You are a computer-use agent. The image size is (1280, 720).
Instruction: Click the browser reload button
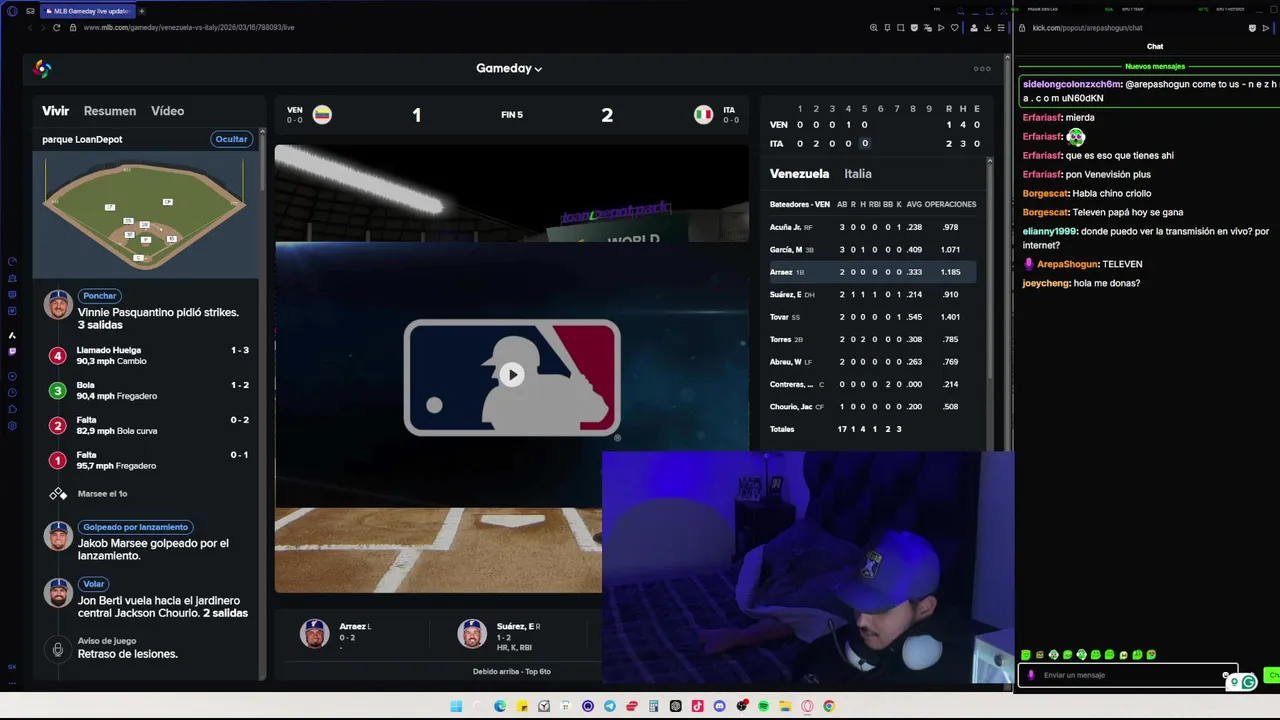[x=56, y=27]
